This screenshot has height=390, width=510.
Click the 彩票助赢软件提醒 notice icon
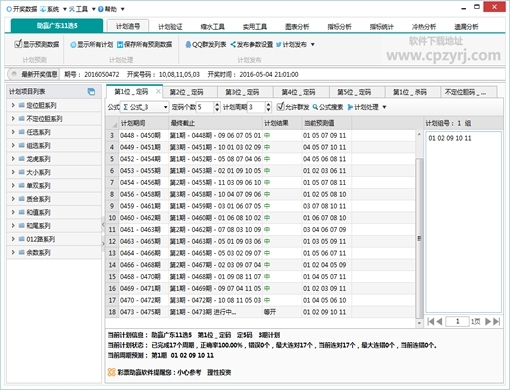[x=112, y=372]
